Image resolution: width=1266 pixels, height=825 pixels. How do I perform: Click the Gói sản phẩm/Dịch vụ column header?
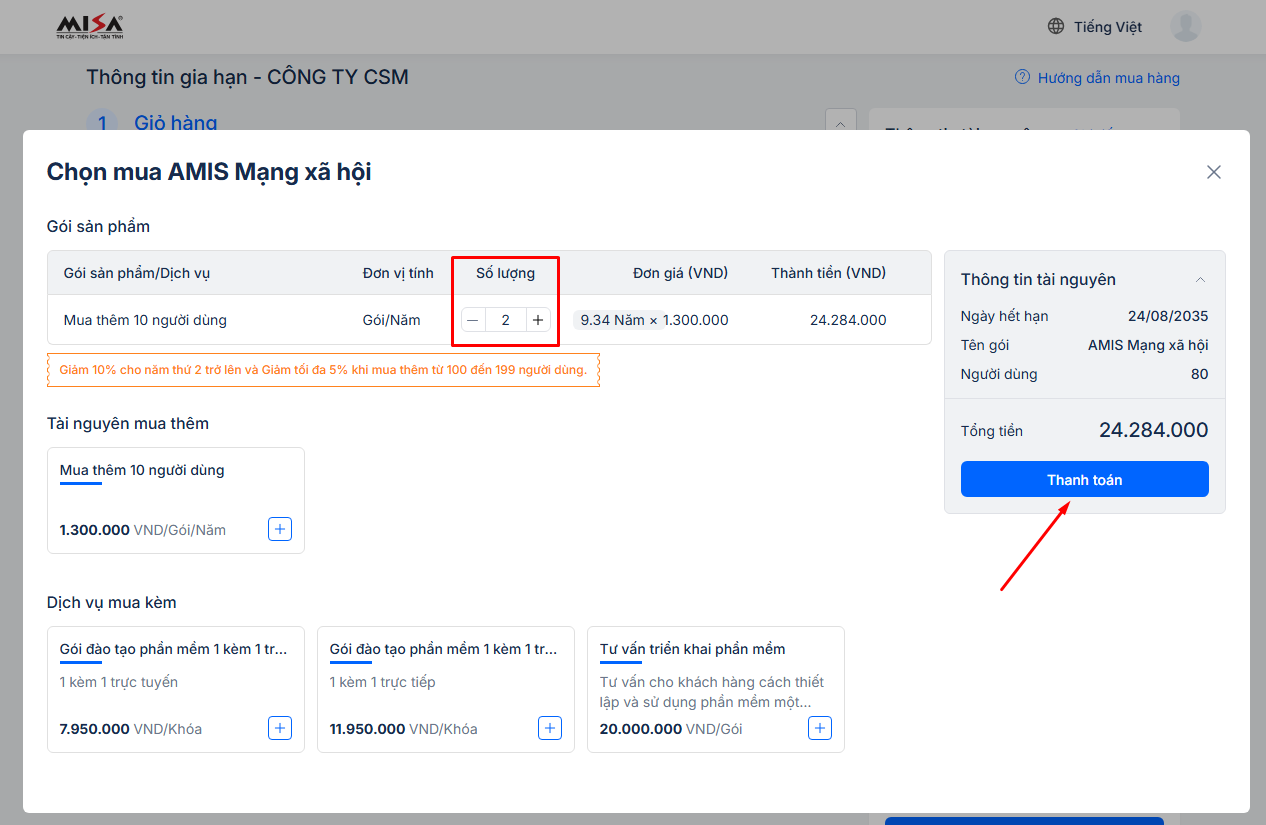pos(137,273)
